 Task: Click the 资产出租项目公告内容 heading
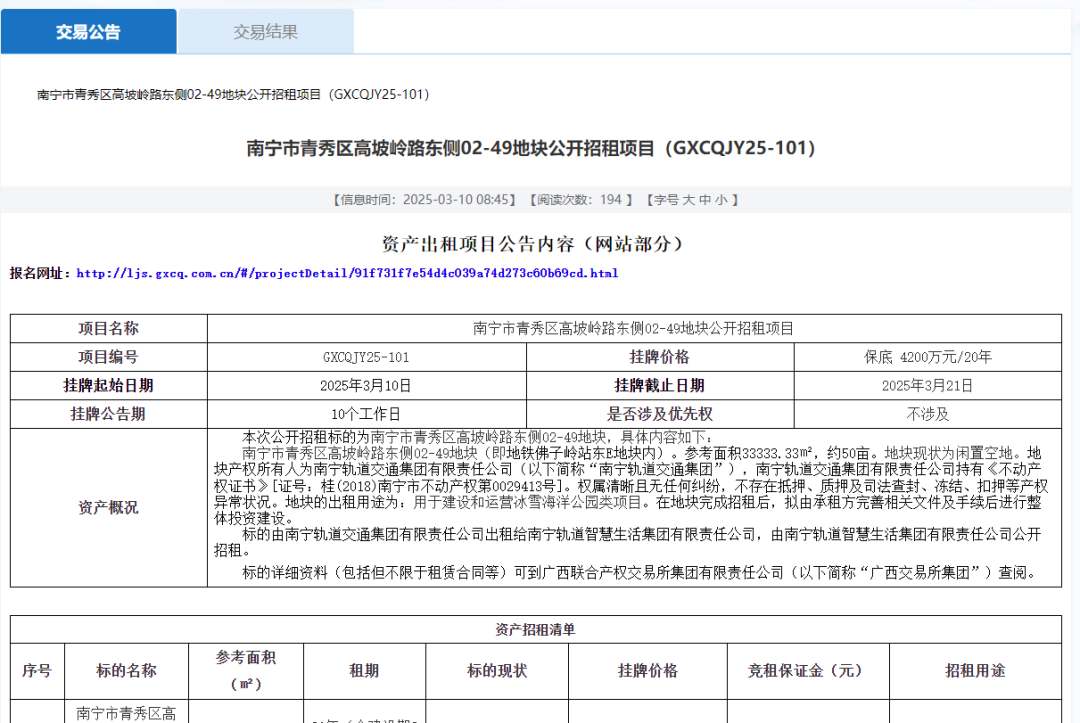click(532, 244)
